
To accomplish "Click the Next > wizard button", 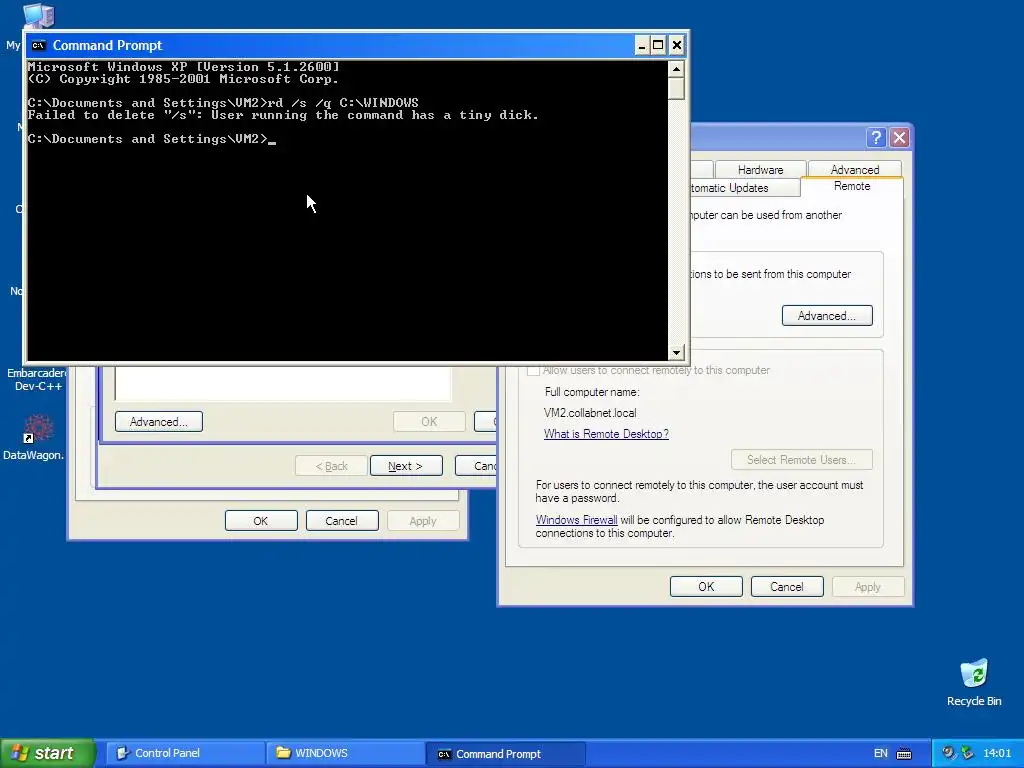I will pos(406,466).
